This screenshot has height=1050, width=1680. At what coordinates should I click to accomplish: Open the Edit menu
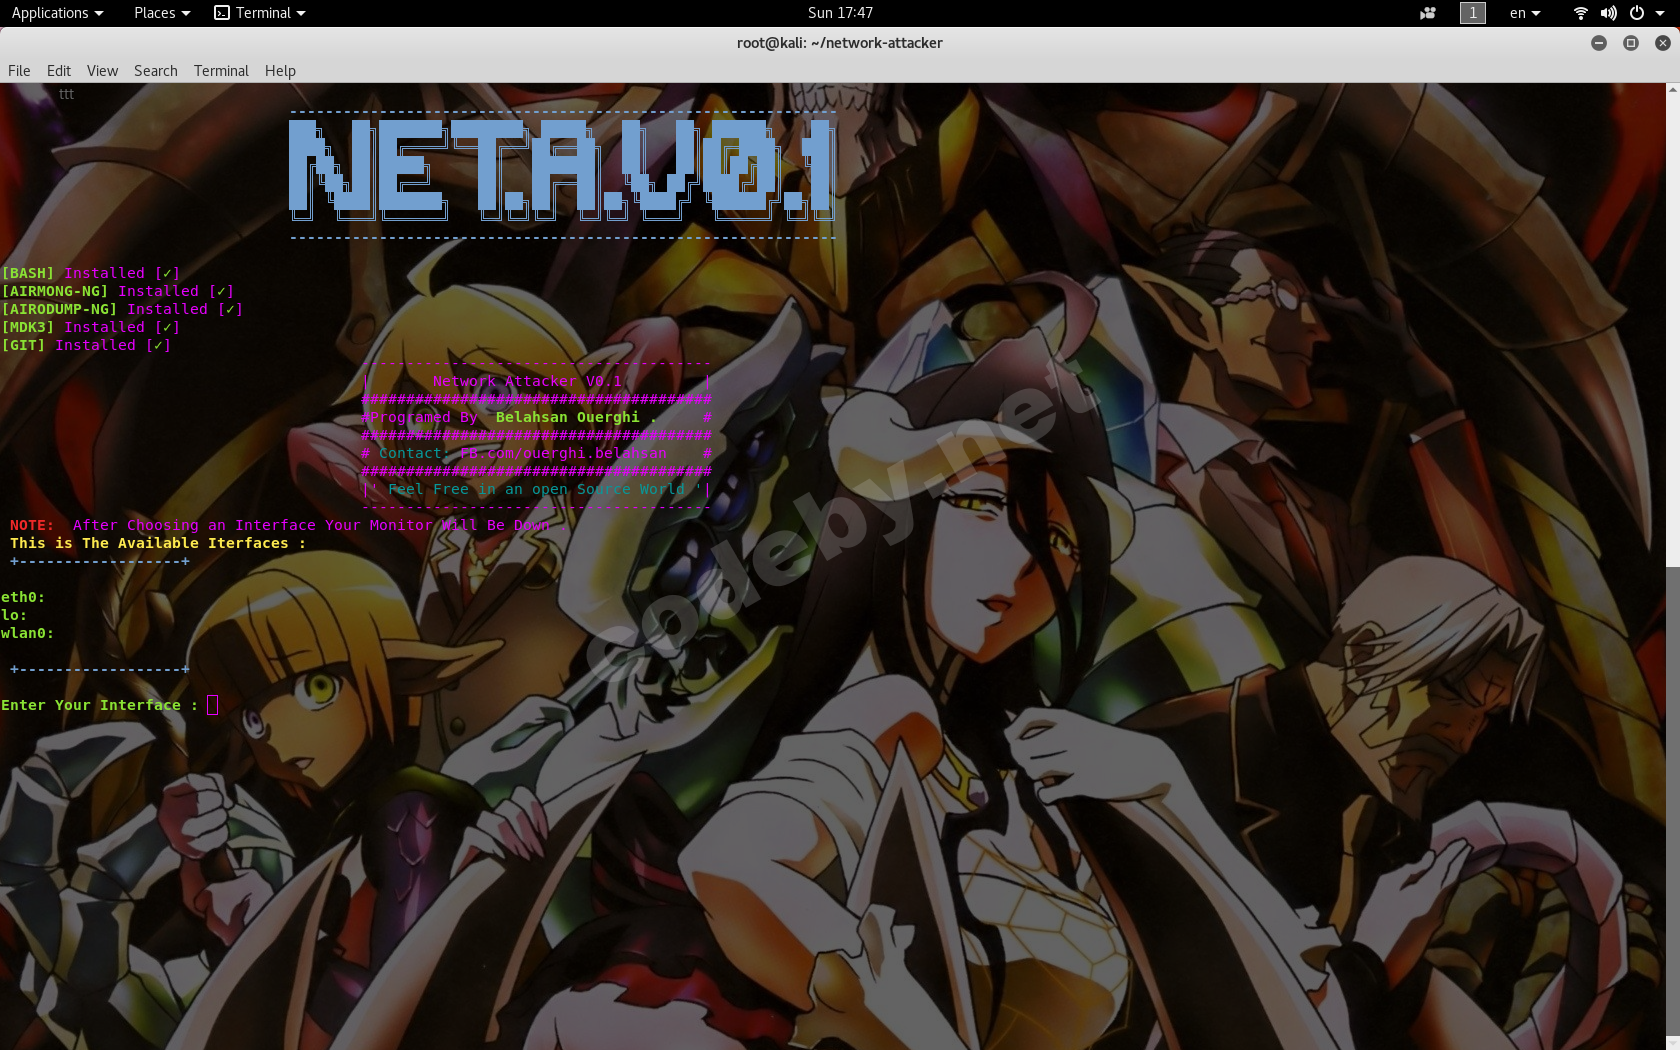click(x=59, y=71)
